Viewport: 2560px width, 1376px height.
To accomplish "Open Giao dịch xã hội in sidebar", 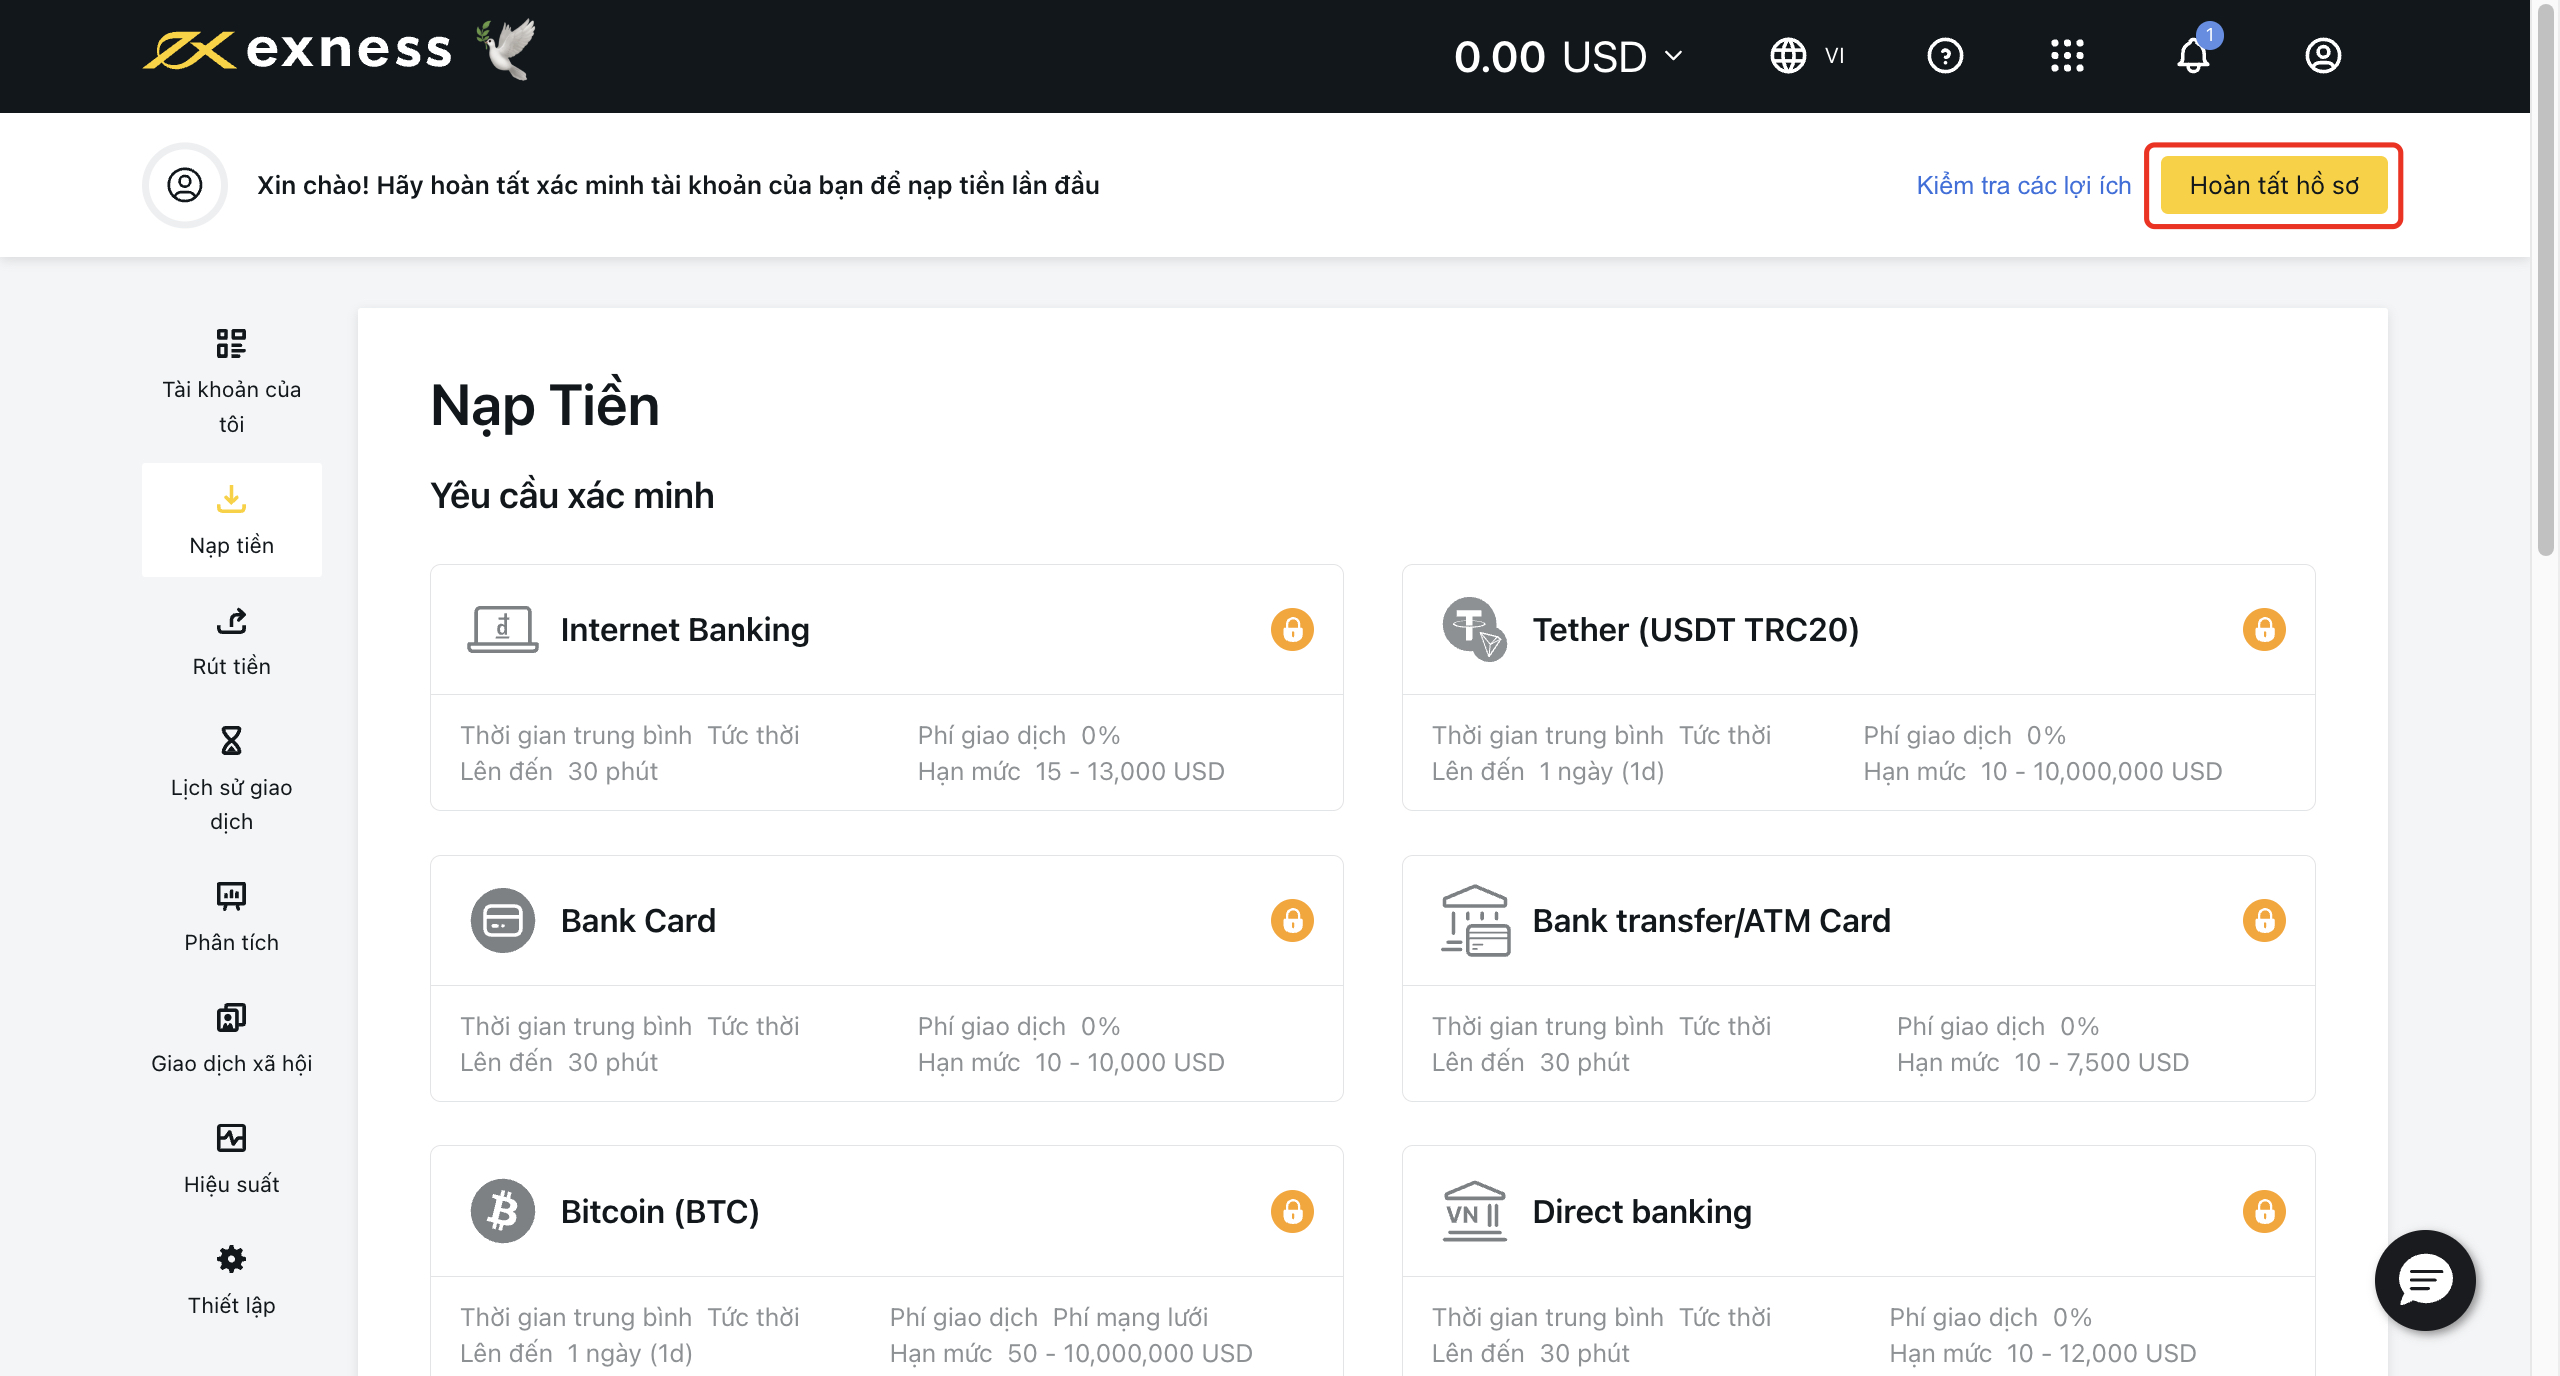I will (232, 1039).
